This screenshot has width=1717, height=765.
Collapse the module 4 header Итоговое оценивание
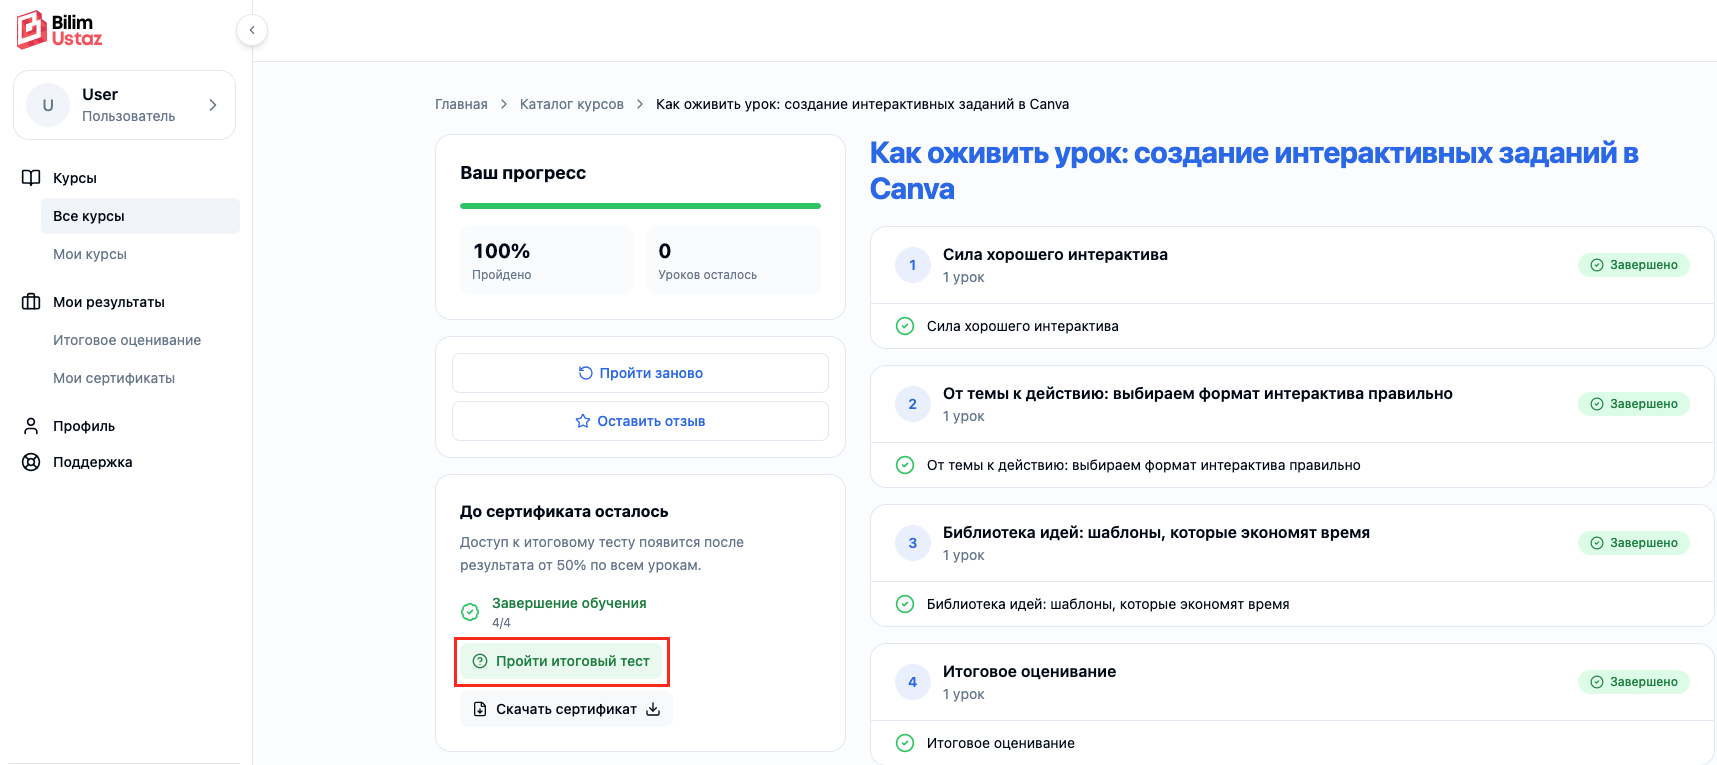pos(1292,682)
